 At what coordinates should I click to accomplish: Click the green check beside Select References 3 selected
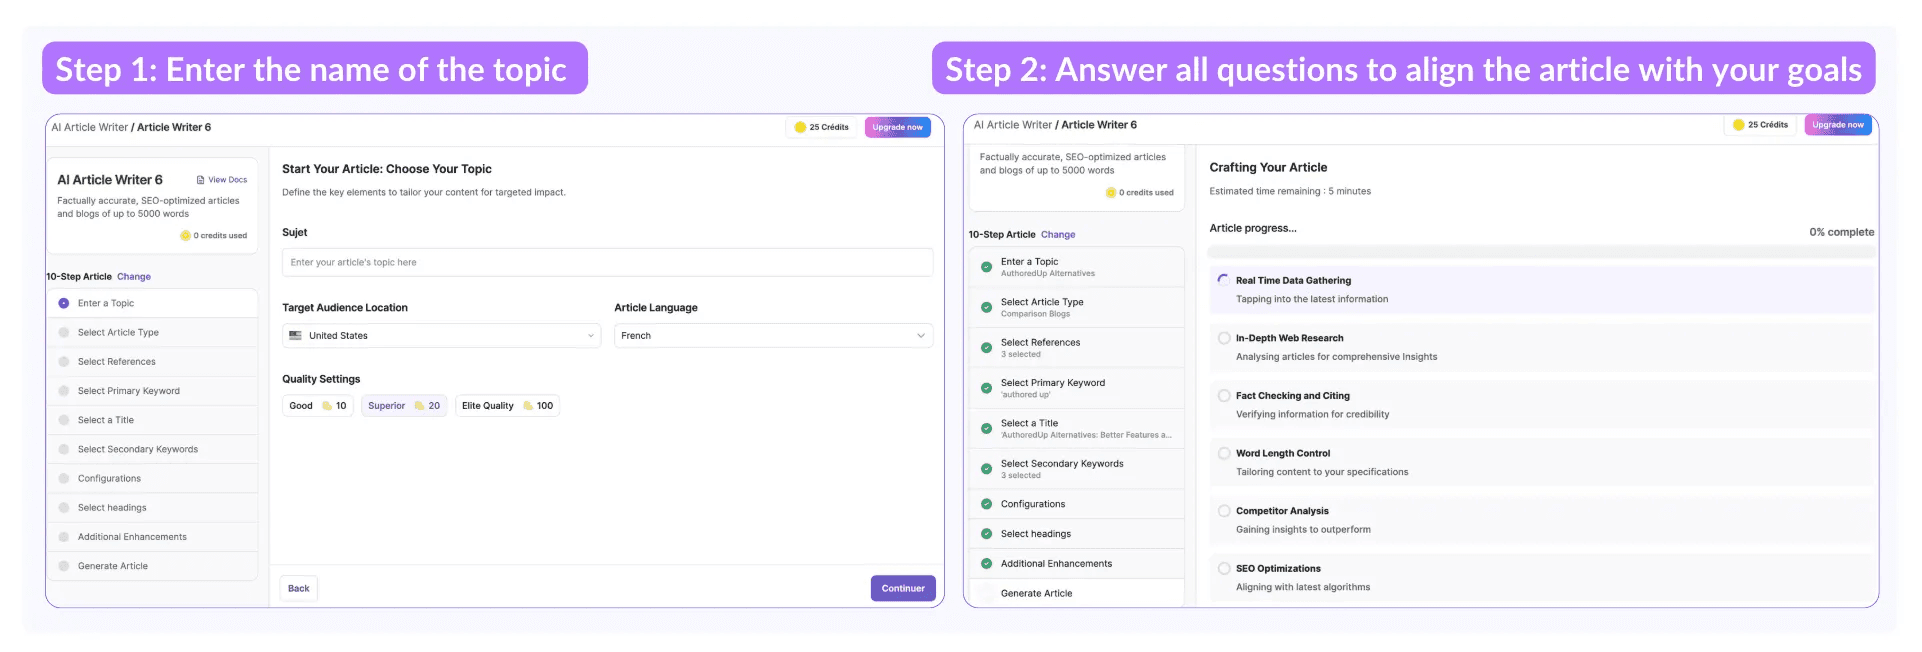pyautogui.click(x=987, y=348)
